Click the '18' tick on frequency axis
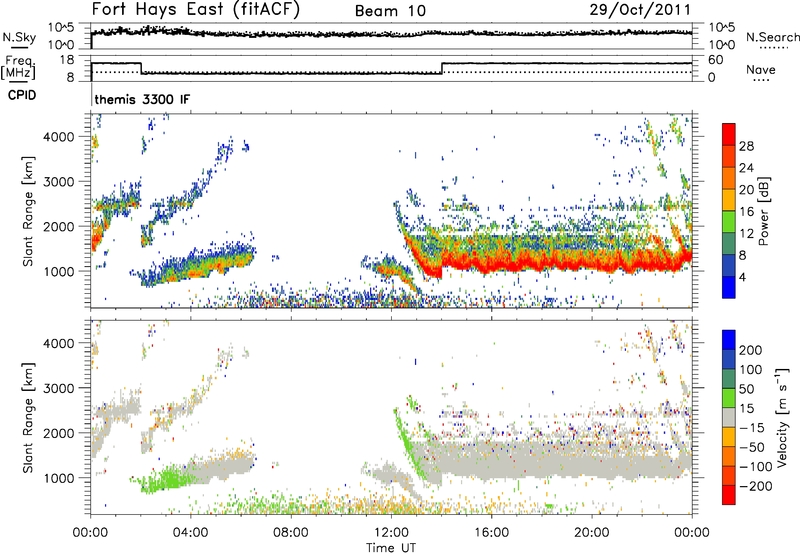This screenshot has width=800, height=554. (x=67, y=60)
